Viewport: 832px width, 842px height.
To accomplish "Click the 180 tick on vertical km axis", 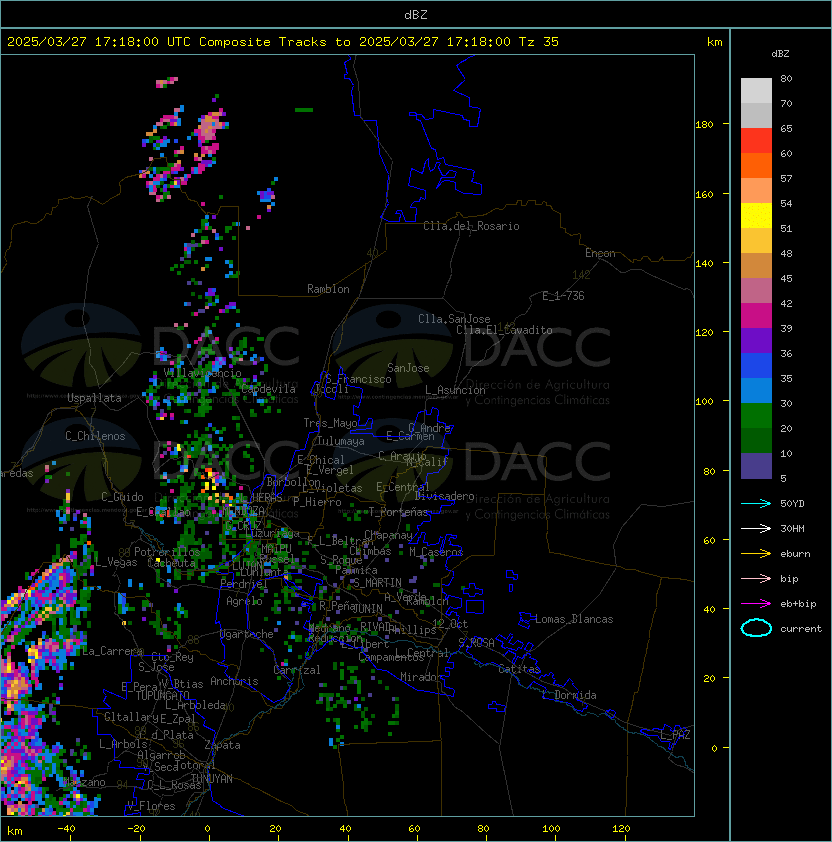I will [x=704, y=125].
